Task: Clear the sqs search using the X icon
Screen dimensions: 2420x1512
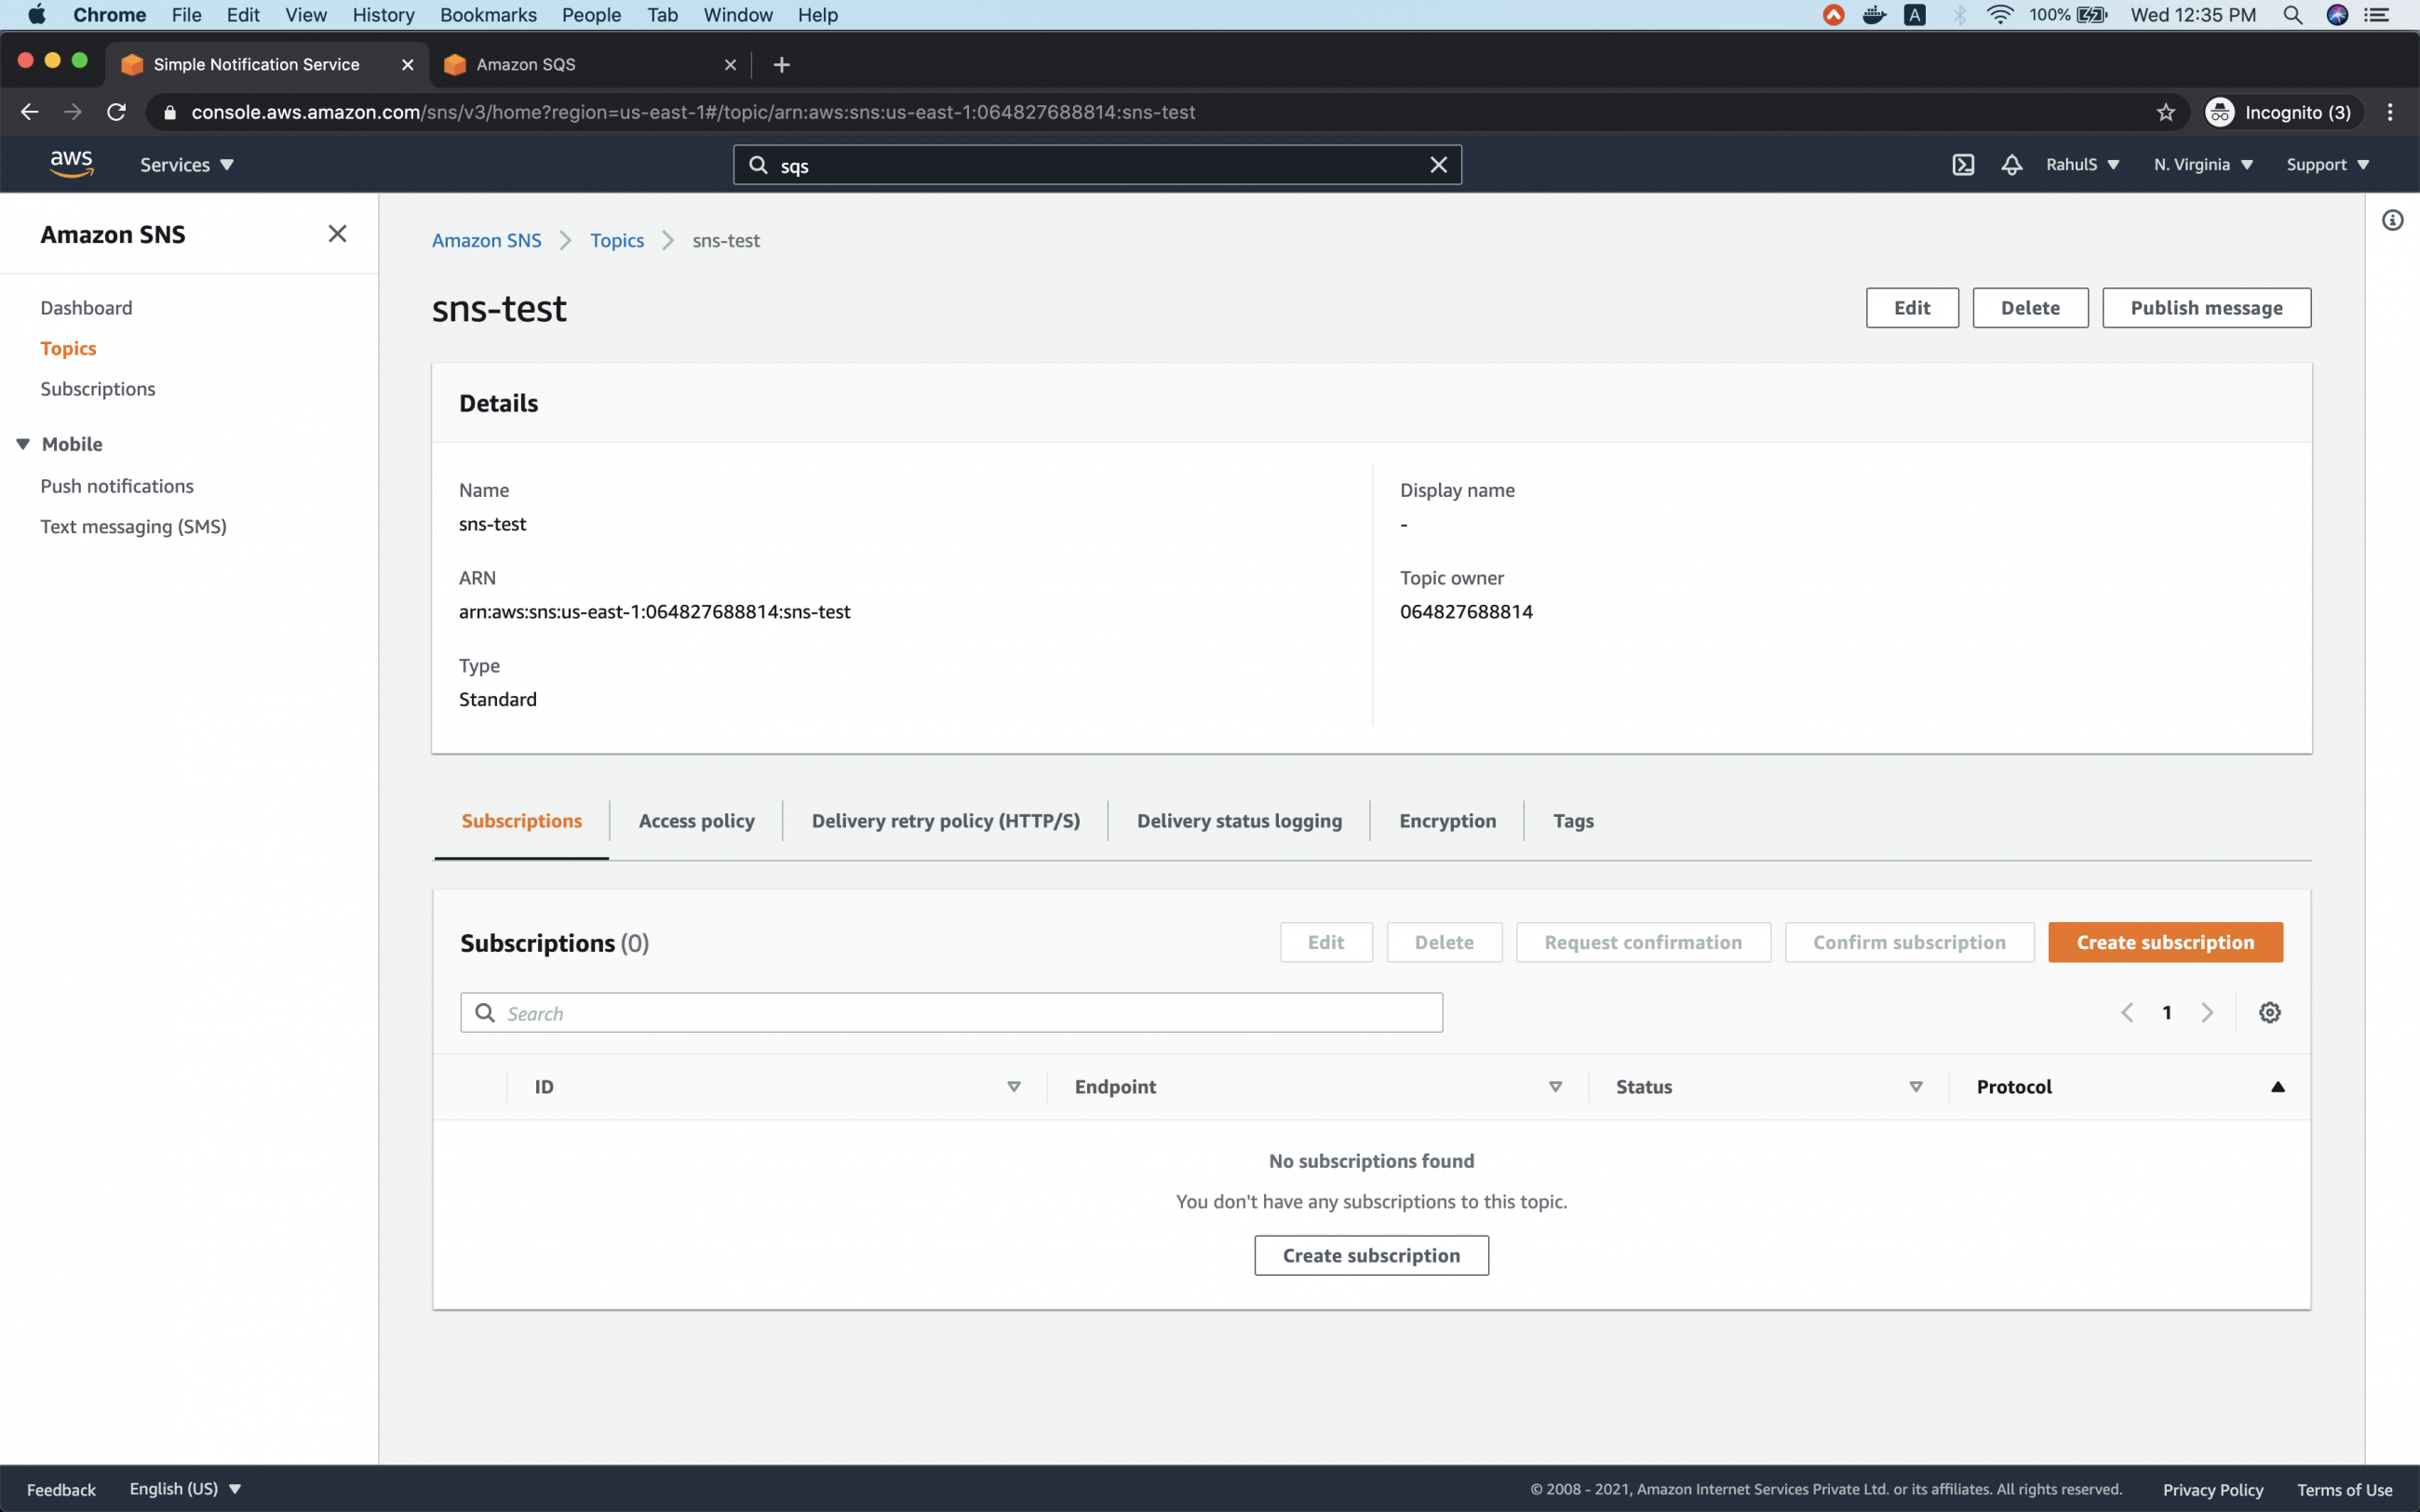Action: [1439, 164]
